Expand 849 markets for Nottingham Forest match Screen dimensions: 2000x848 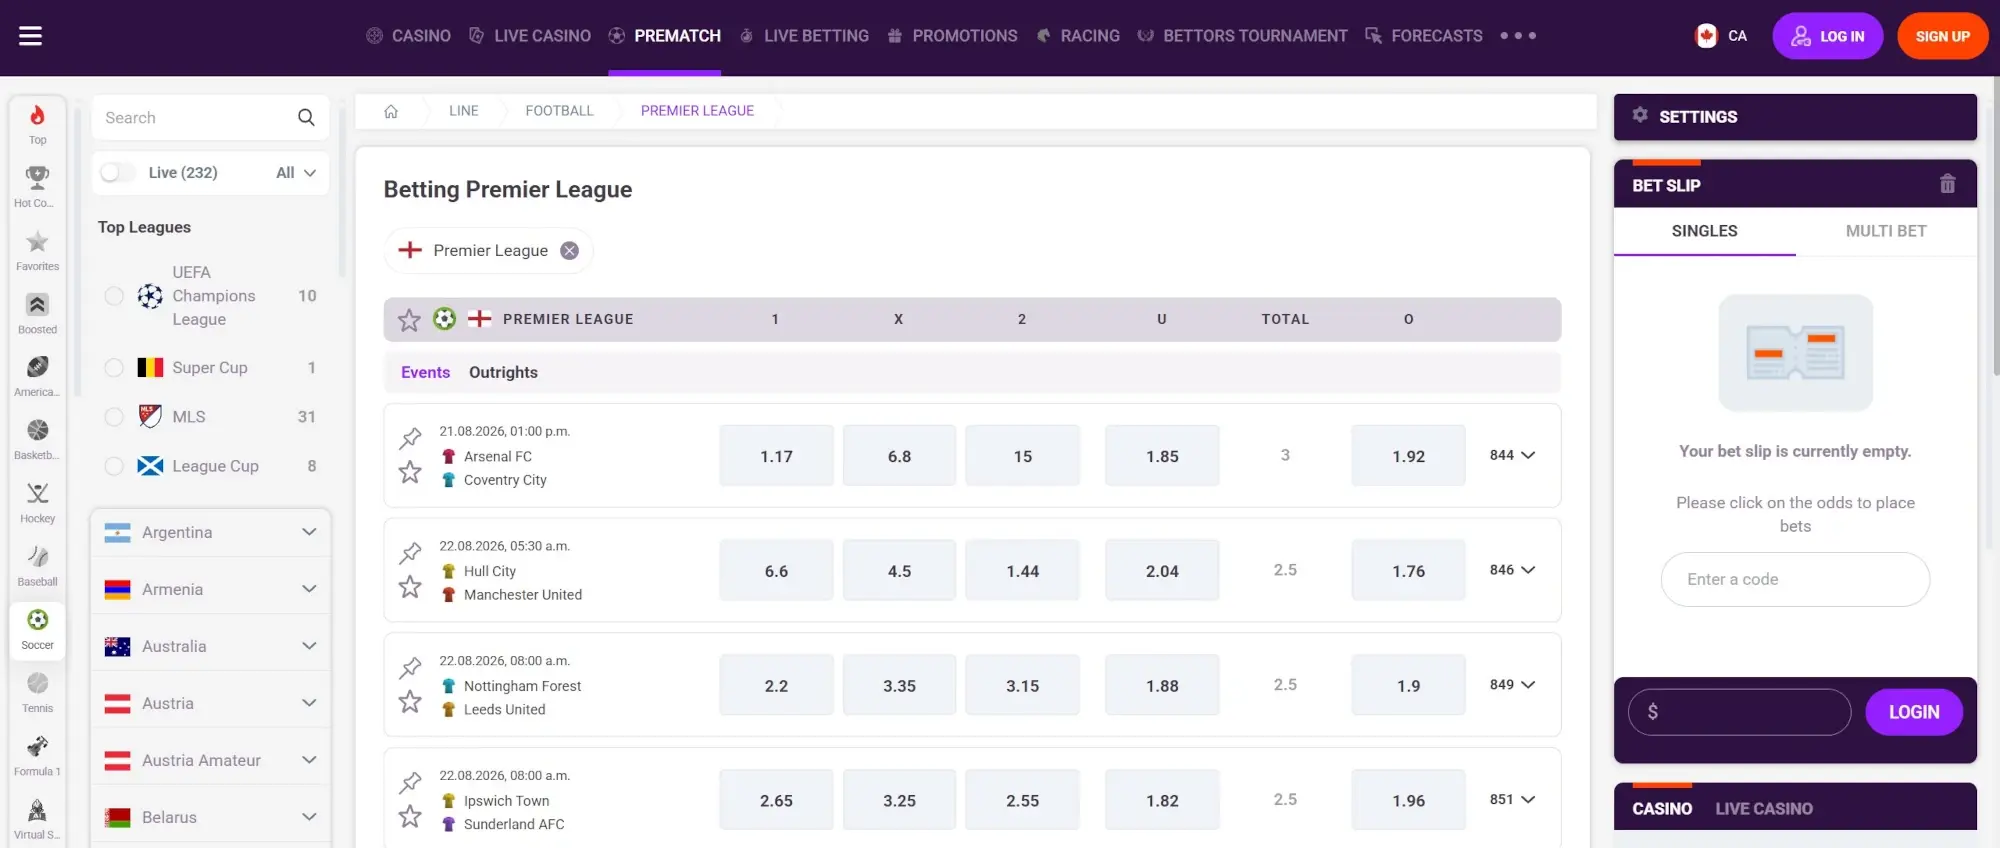coord(1512,685)
